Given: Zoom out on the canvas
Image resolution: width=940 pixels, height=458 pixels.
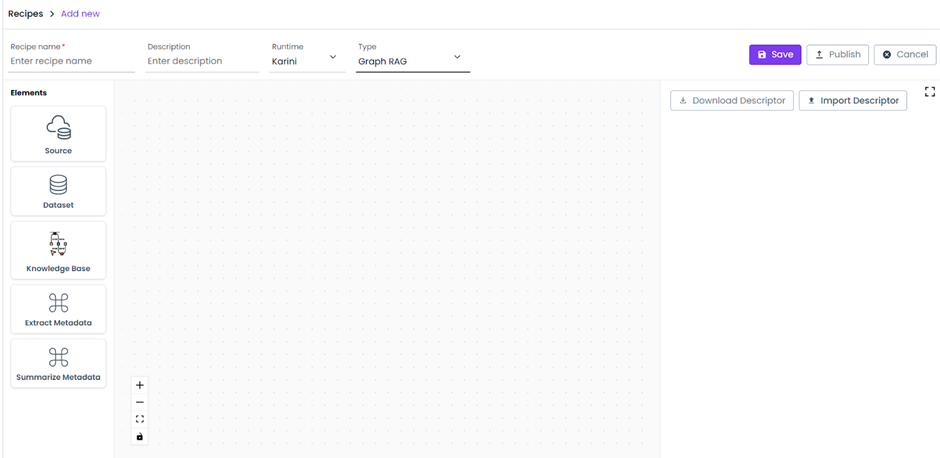Looking at the screenshot, I should point(140,402).
